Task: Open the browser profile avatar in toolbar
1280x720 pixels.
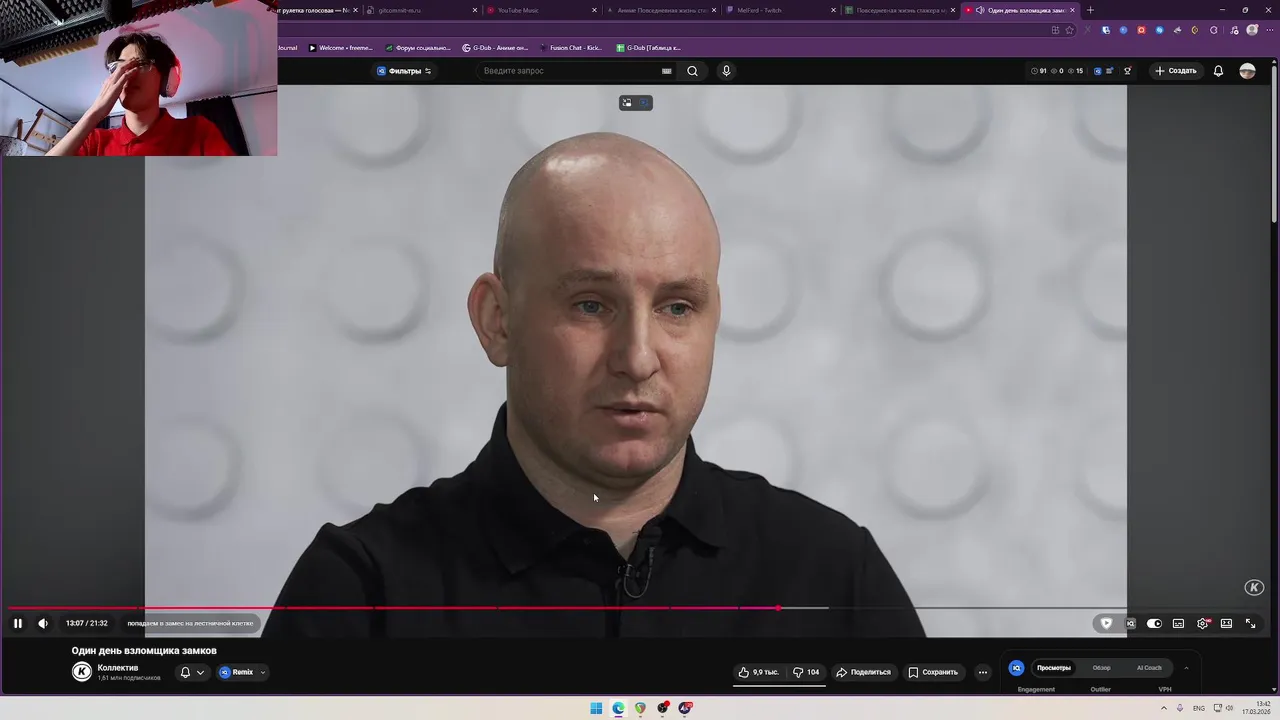Action: (x=1252, y=30)
